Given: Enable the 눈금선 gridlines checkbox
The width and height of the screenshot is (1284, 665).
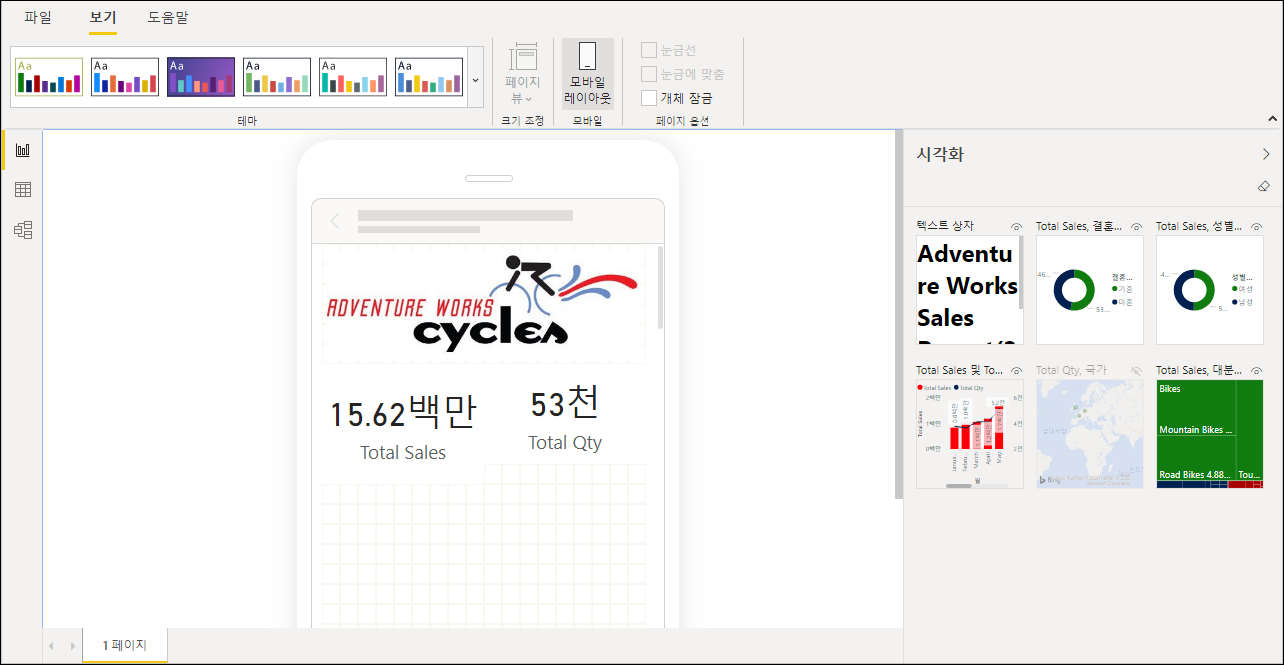Looking at the screenshot, I should [649, 50].
